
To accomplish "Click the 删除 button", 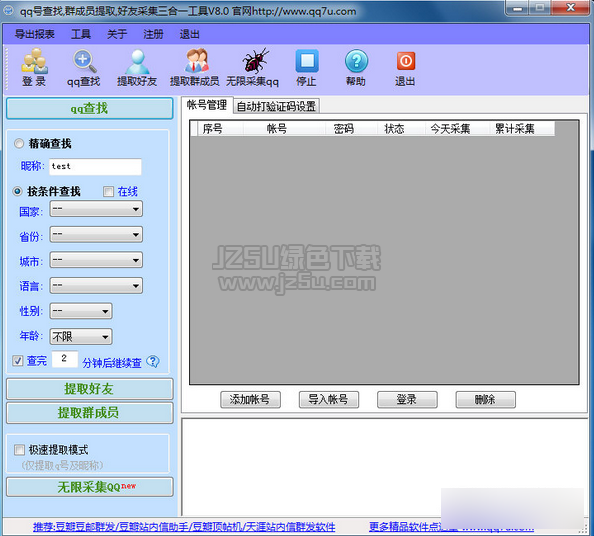I will [486, 400].
